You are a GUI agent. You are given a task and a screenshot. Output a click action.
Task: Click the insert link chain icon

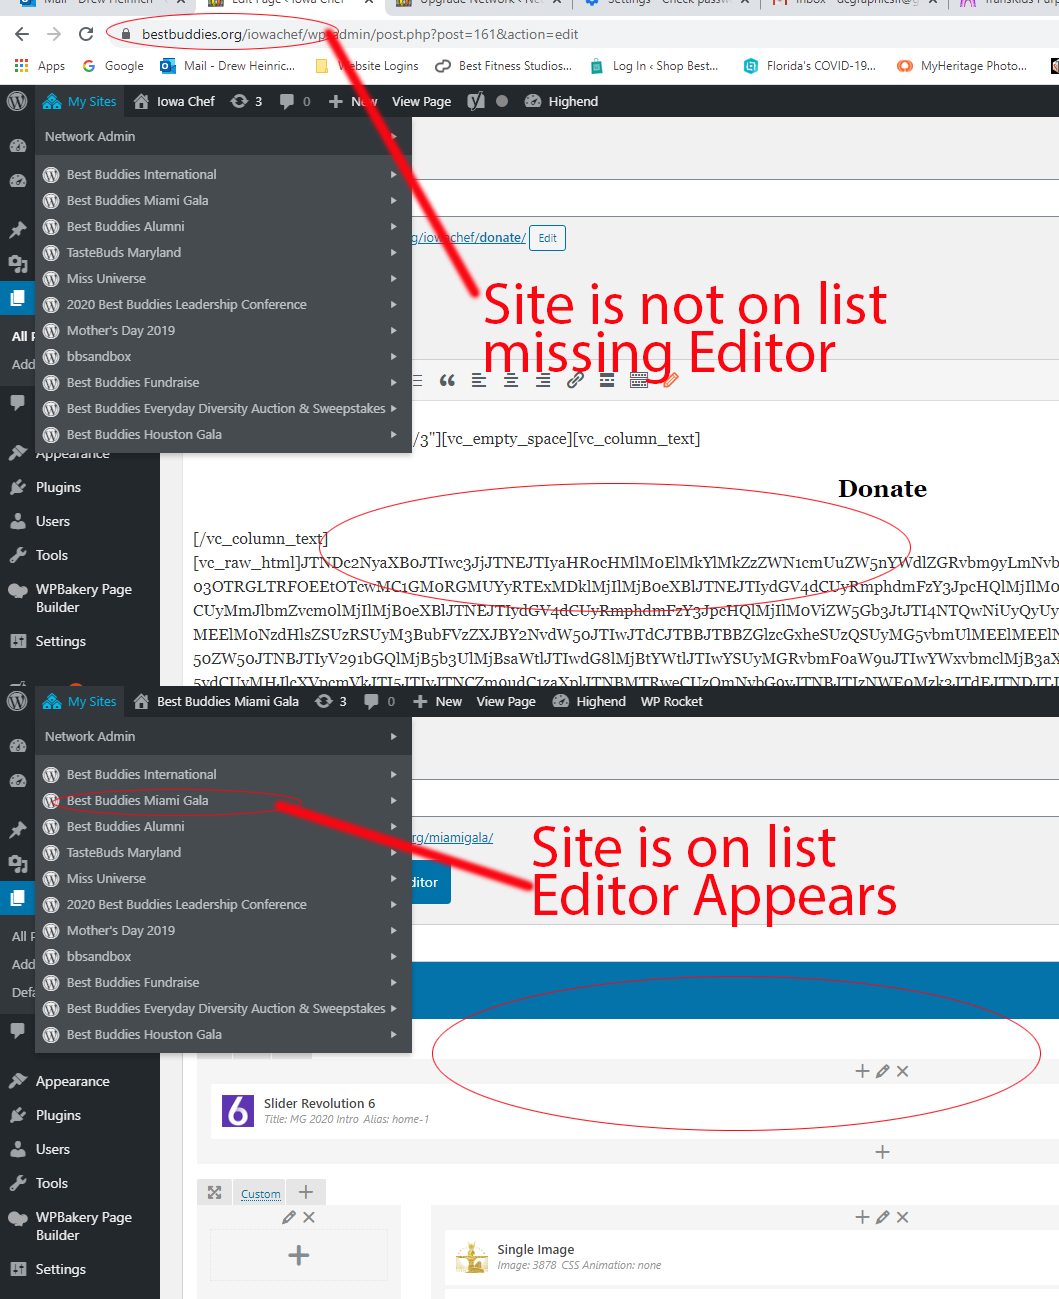point(575,380)
